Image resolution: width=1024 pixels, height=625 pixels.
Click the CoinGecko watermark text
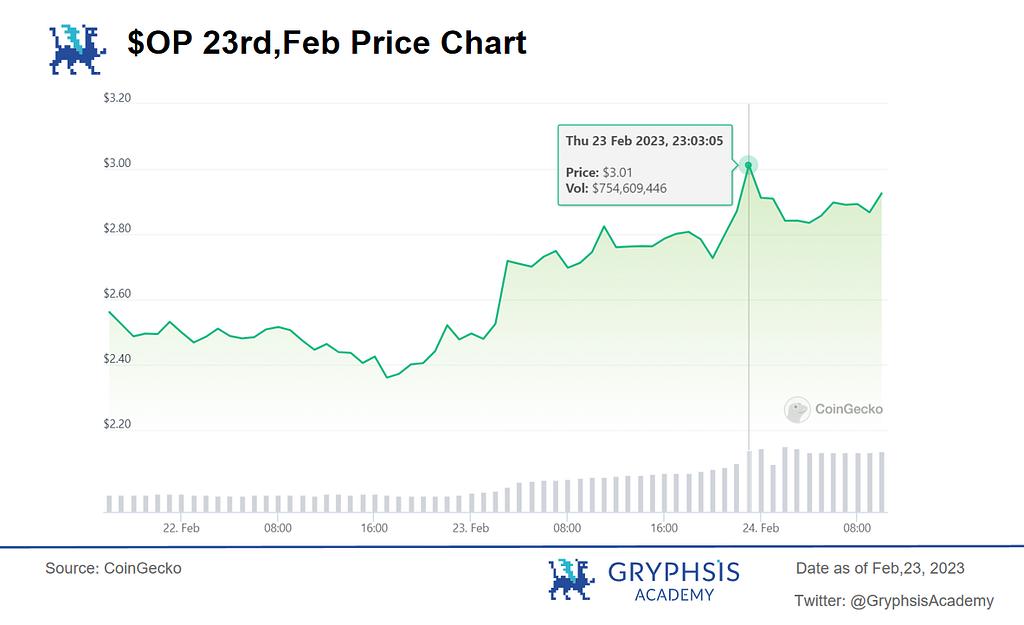pos(849,409)
